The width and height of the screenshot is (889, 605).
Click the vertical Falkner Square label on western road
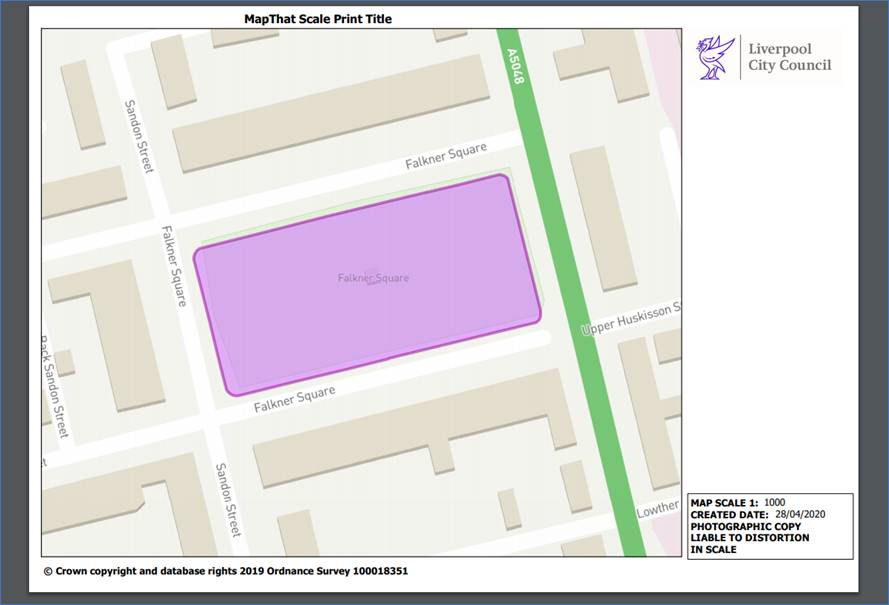[x=174, y=266]
